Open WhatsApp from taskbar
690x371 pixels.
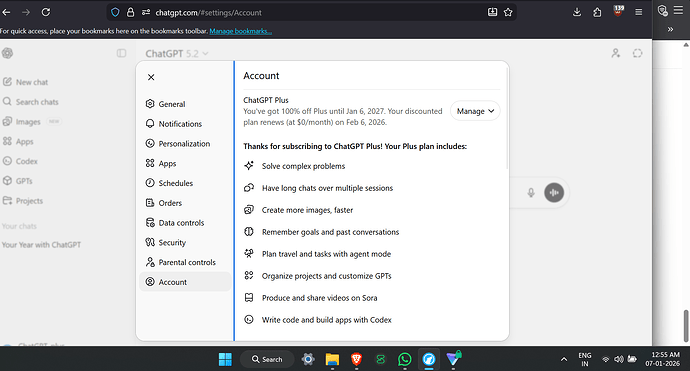coord(404,360)
